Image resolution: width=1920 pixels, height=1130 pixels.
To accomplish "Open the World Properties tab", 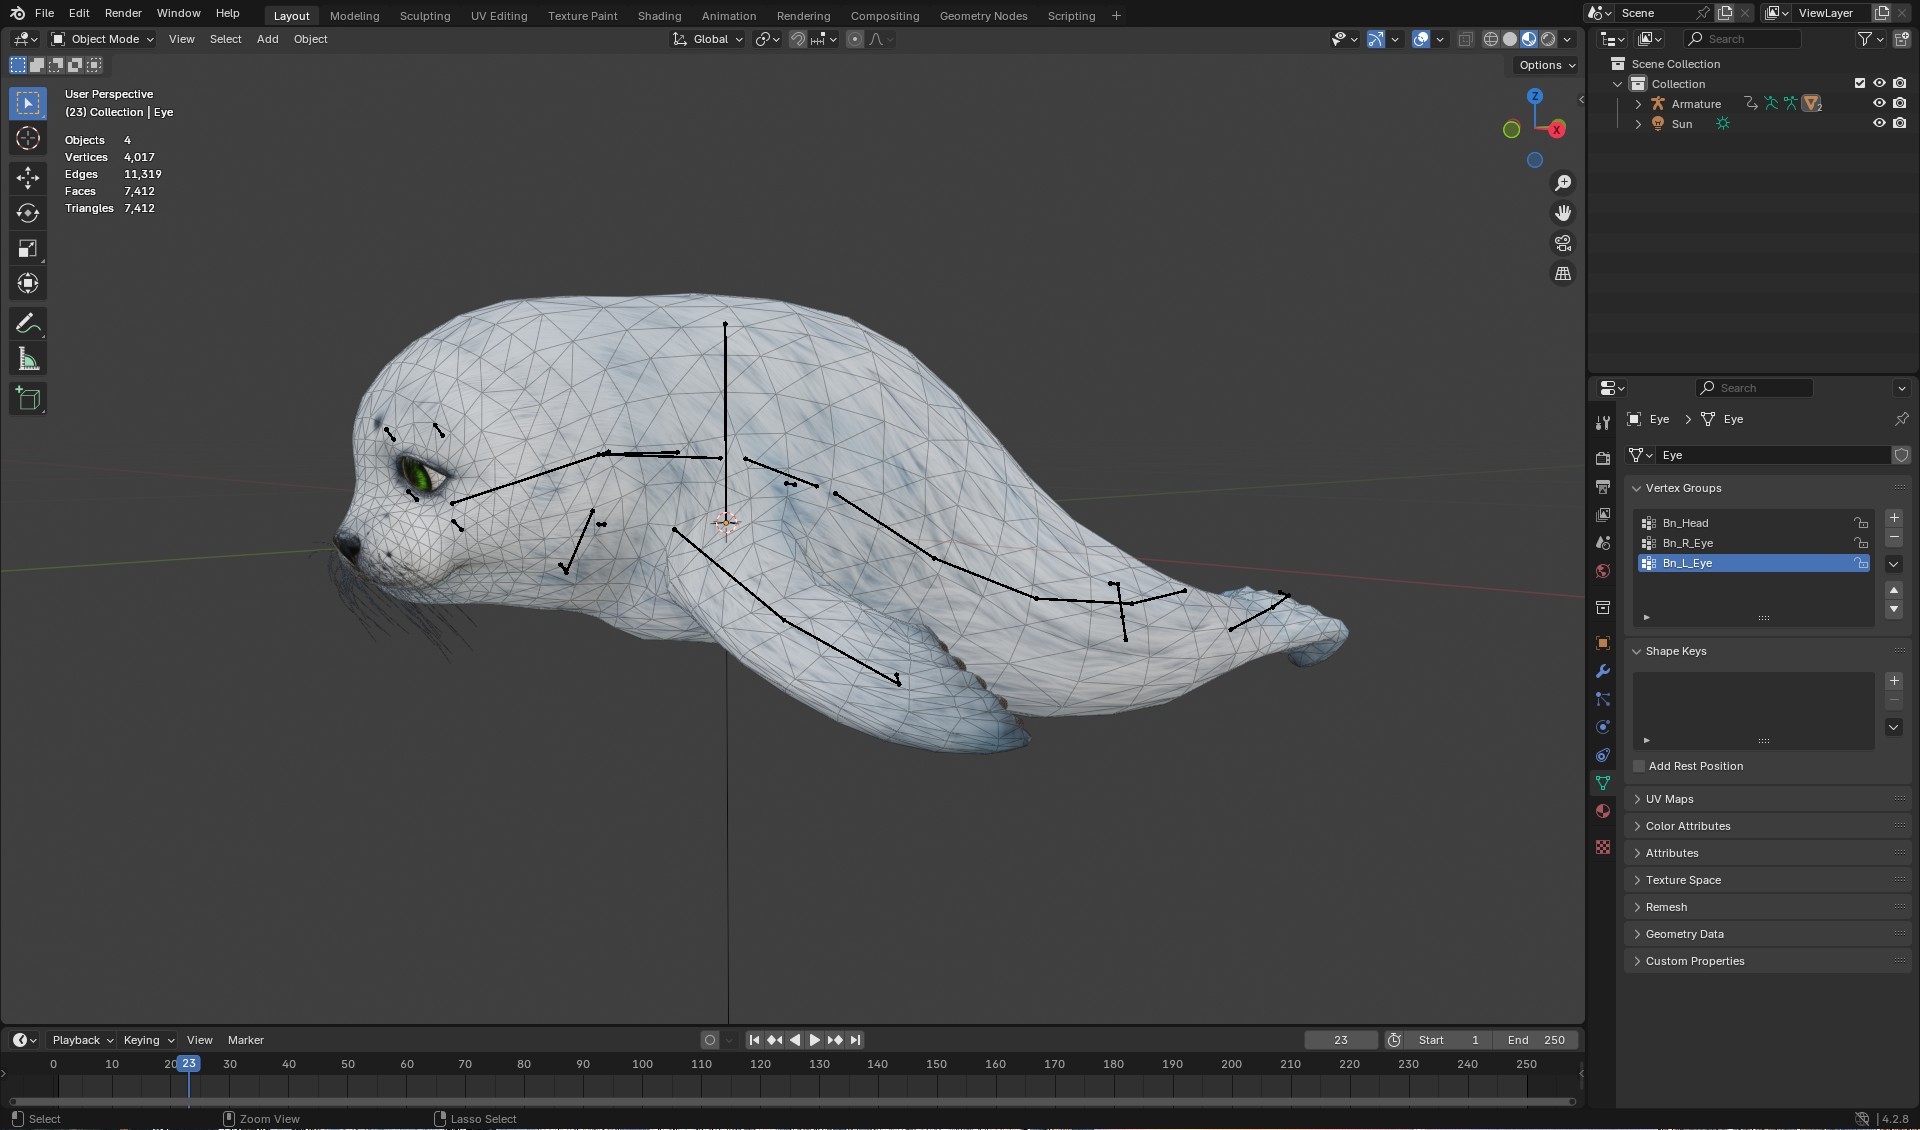I will 1602,571.
